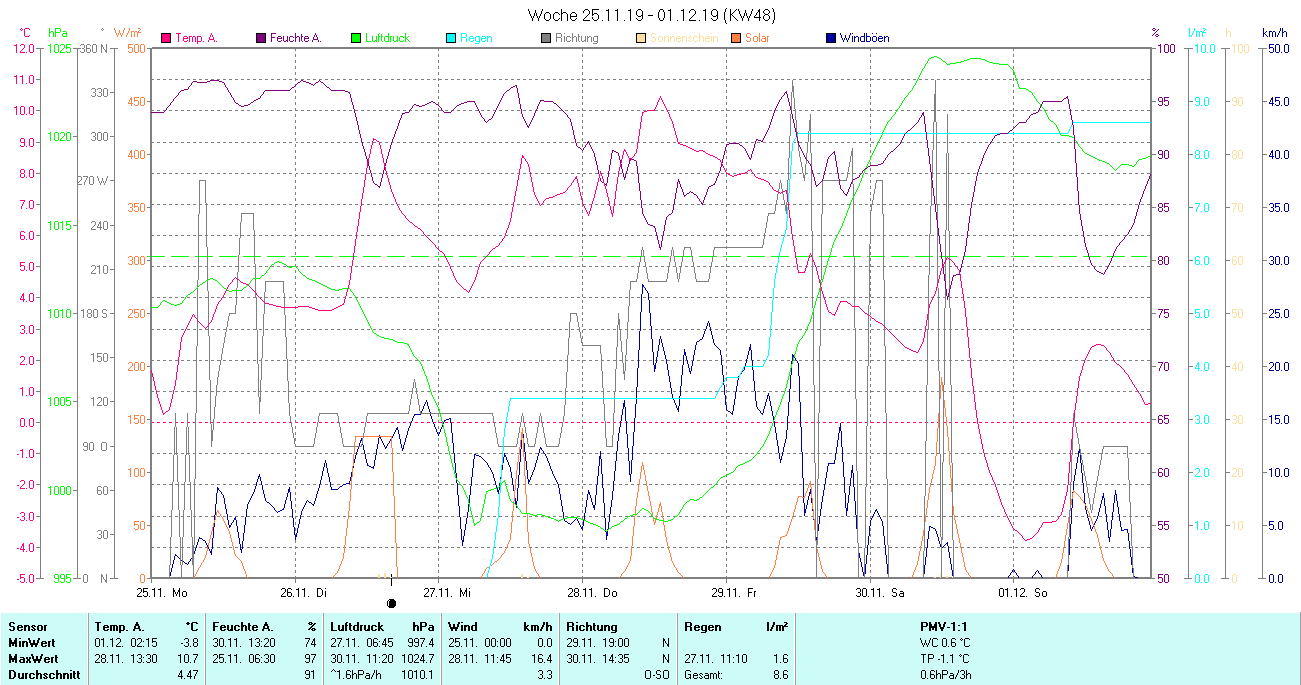Click the dark blue Windböen legend swatch

click(x=832, y=38)
